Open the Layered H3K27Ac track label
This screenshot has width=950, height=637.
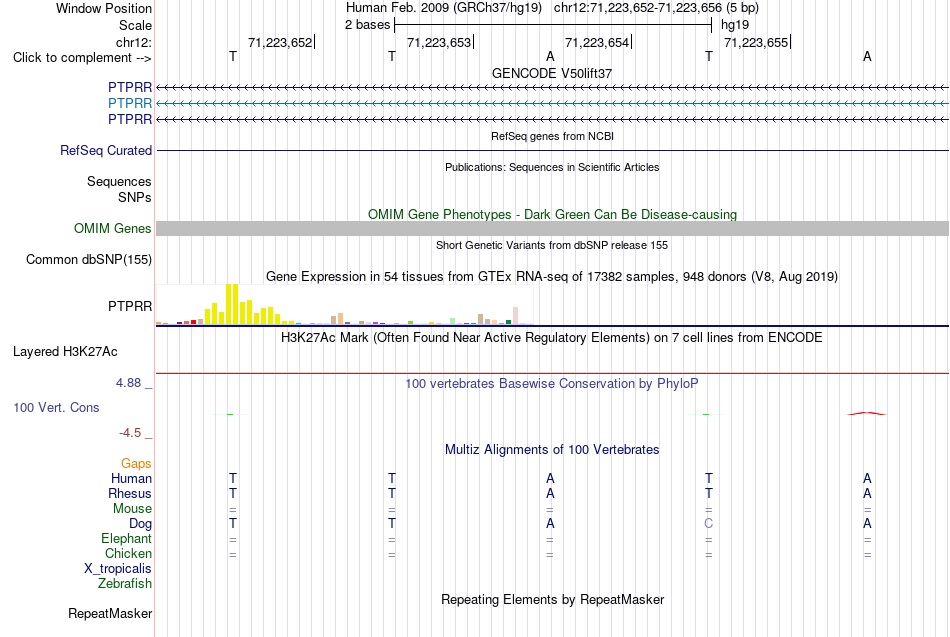tap(65, 352)
